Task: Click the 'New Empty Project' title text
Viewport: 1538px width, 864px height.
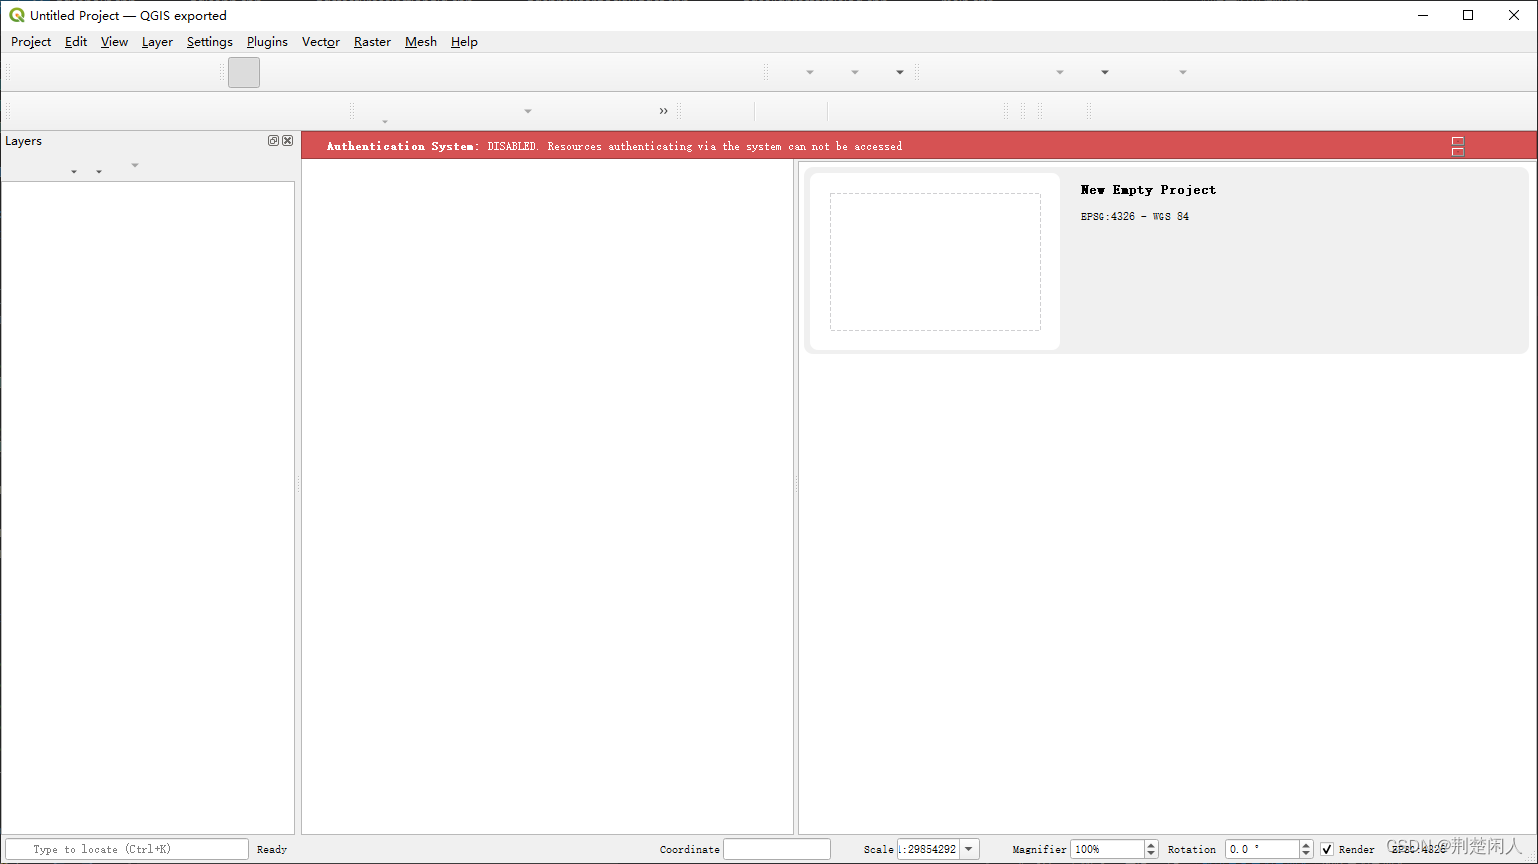Action: click(x=1148, y=190)
